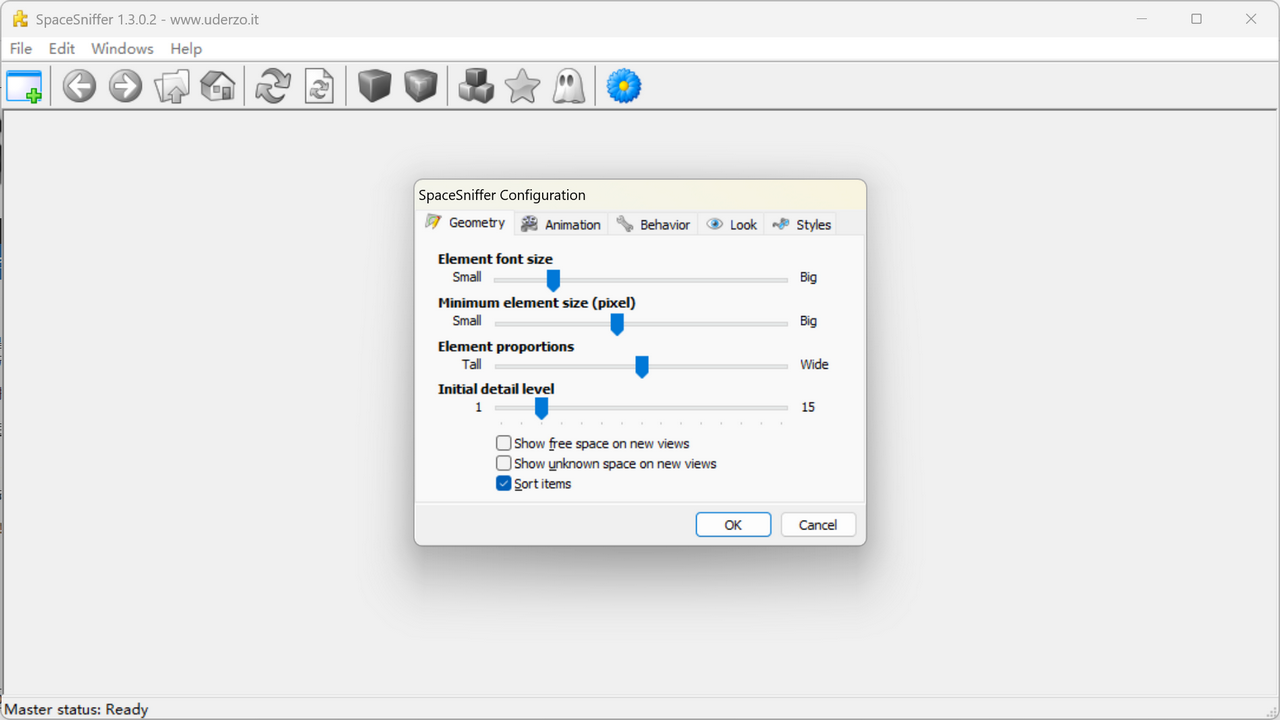Open the File menu
This screenshot has height=720, width=1280.
[20, 48]
